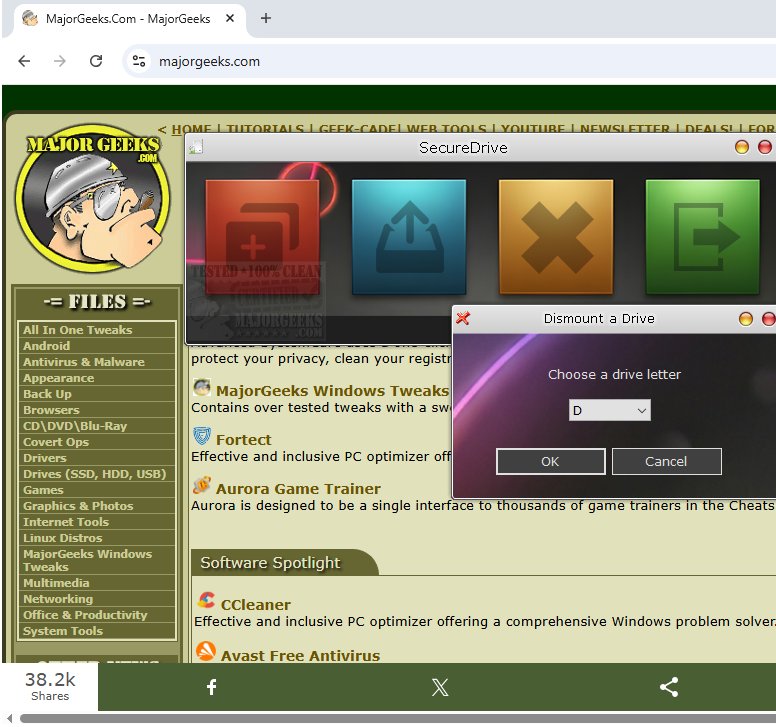Open the Back Up category

[x=48, y=394]
